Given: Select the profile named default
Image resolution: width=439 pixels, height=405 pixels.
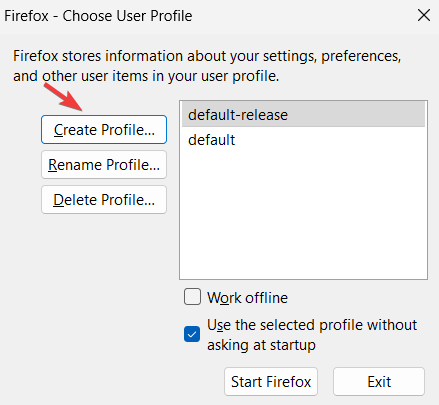Looking at the screenshot, I should [303, 140].
